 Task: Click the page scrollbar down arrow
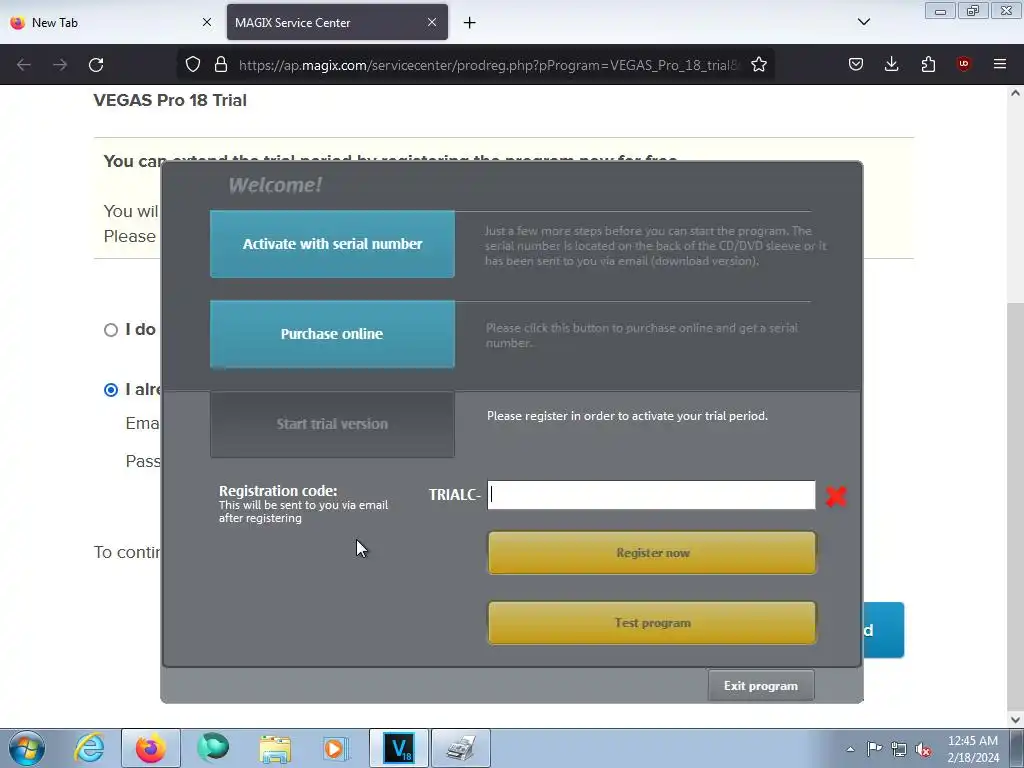[x=1015, y=720]
